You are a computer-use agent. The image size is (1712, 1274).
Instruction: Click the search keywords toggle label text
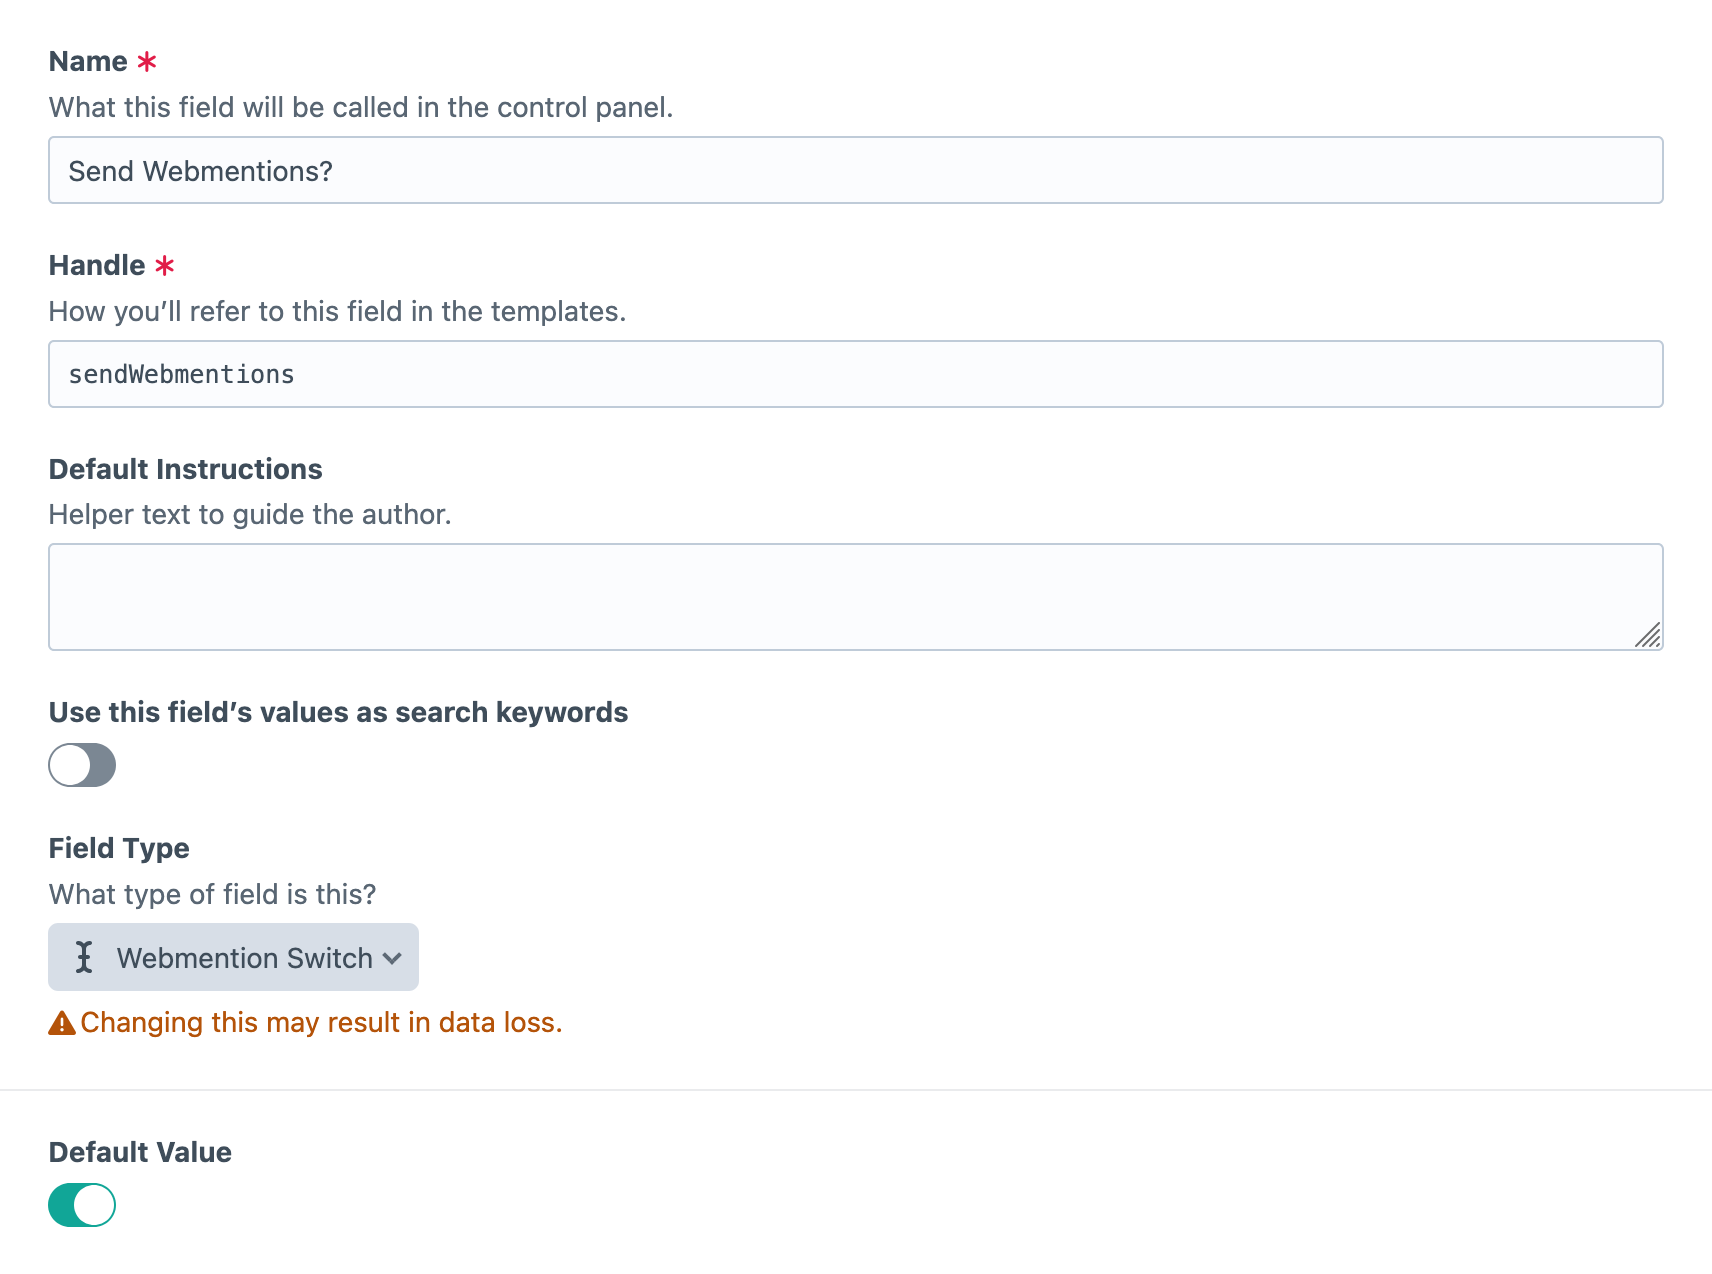[x=338, y=712]
